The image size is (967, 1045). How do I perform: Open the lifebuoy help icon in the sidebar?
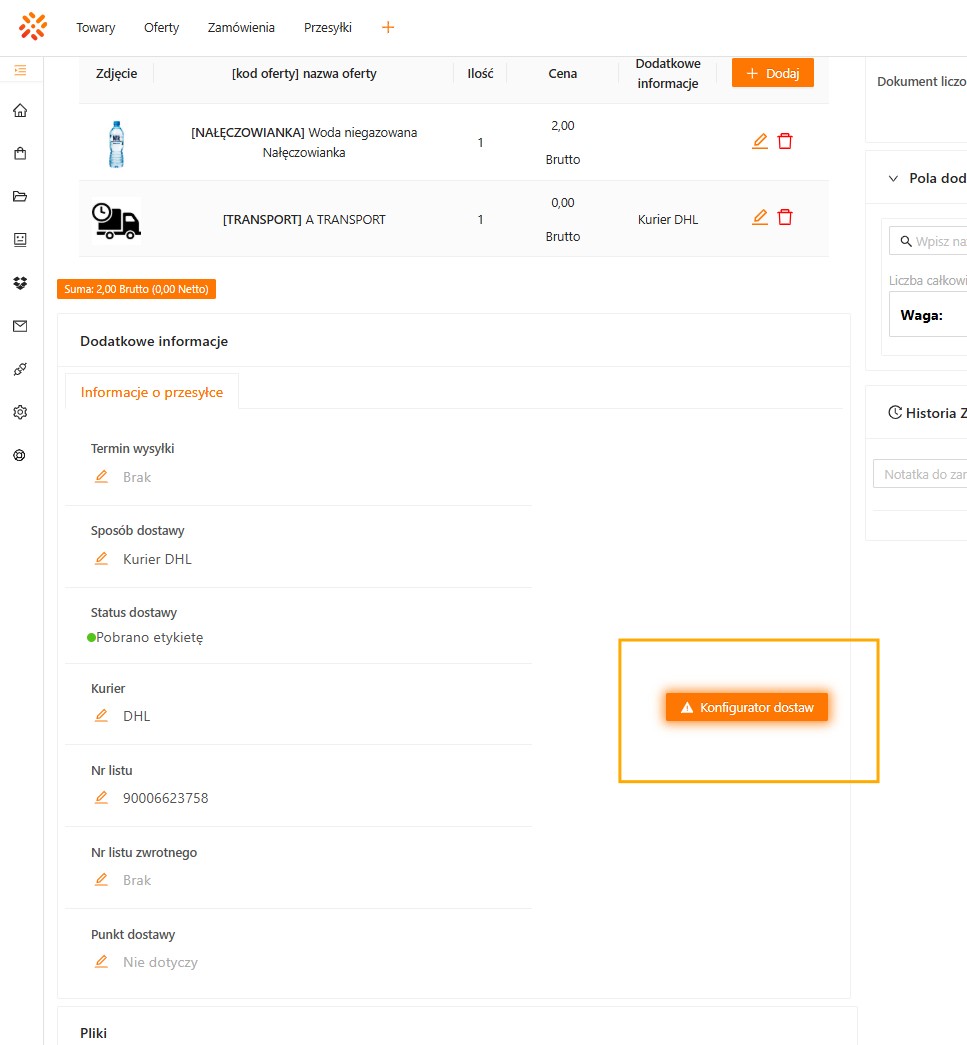pos(20,455)
